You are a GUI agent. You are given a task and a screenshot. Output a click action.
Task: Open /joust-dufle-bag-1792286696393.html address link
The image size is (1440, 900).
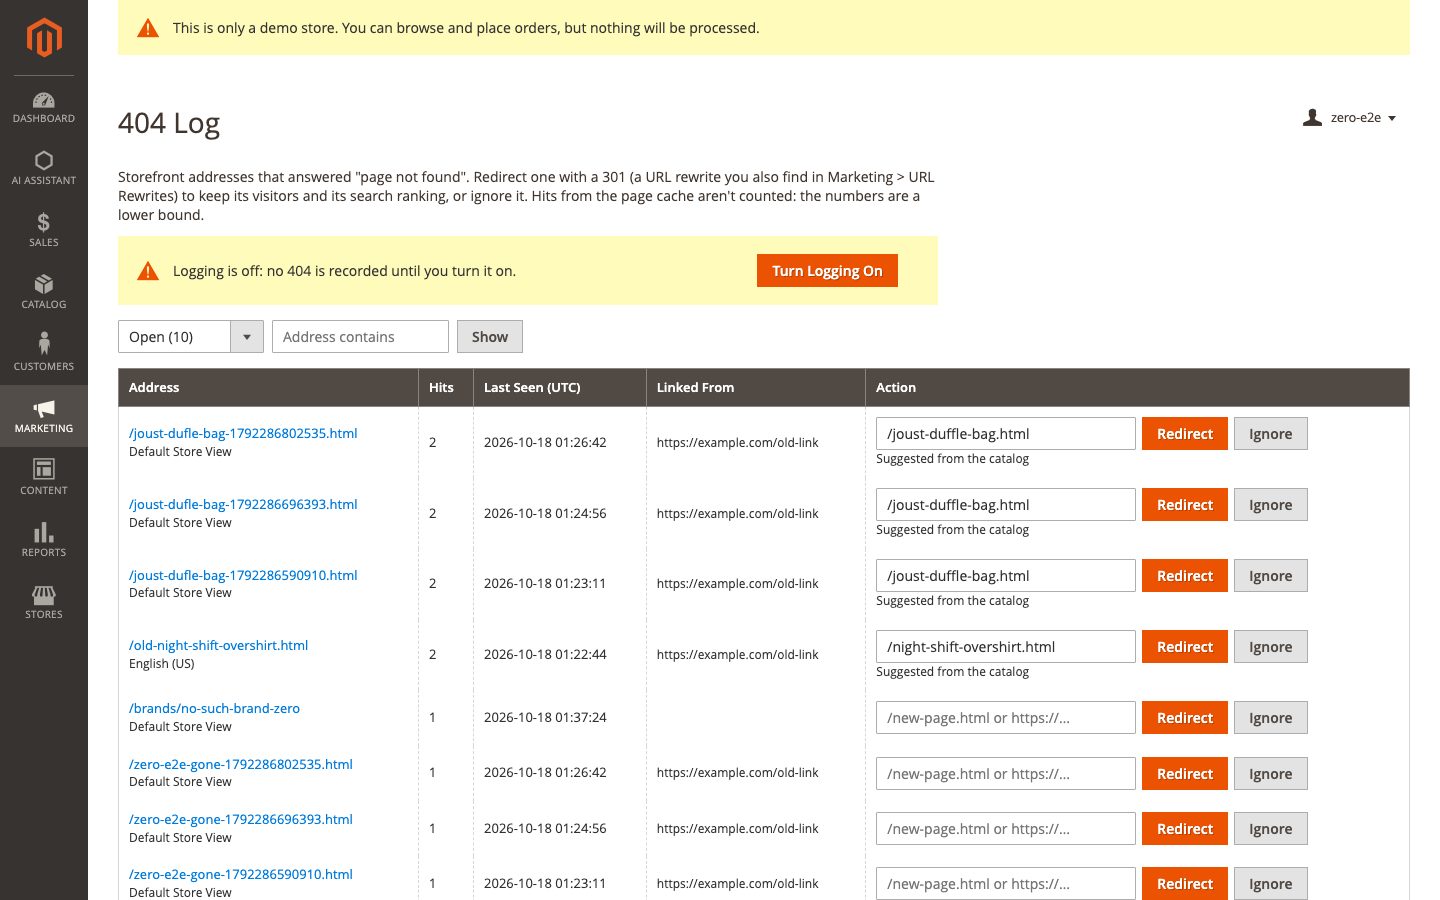click(x=243, y=504)
